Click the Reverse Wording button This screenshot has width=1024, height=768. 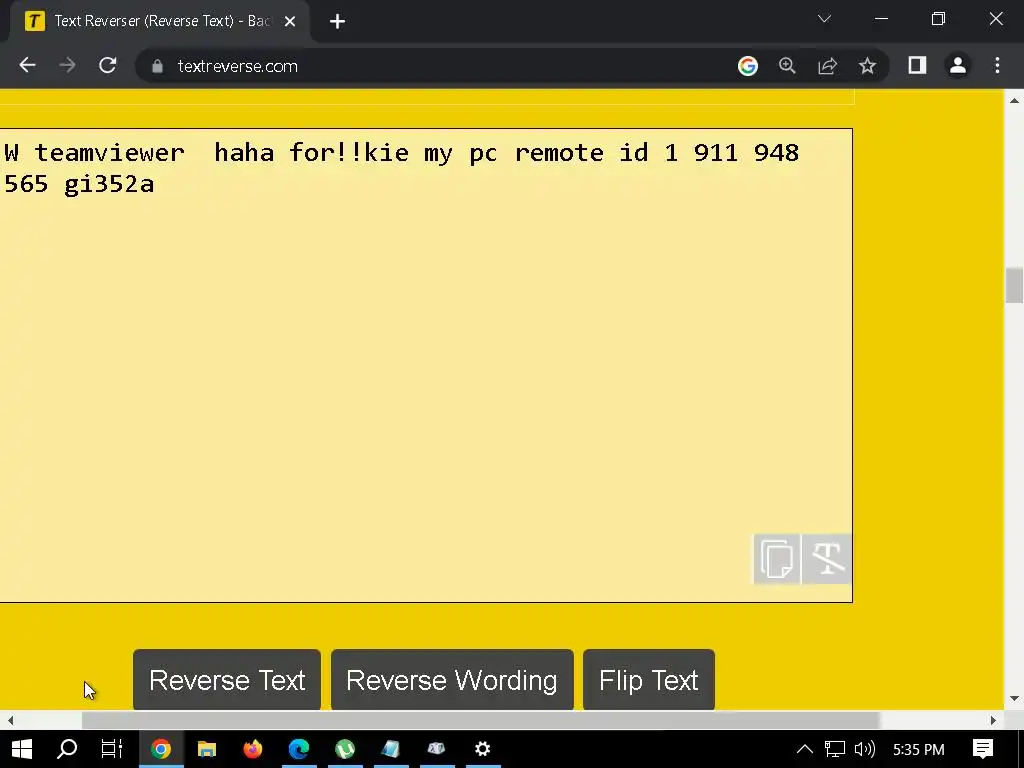(452, 680)
